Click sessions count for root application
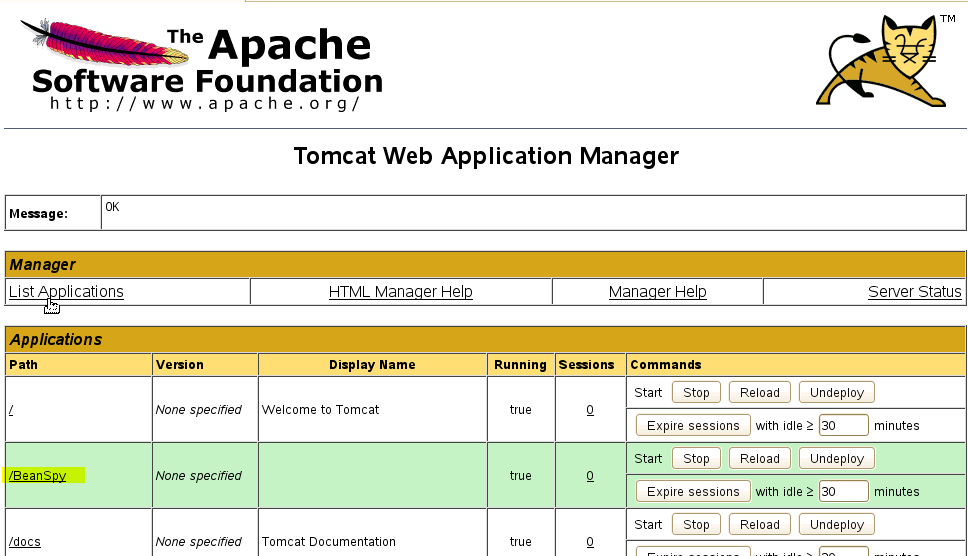This screenshot has width=968, height=556. [590, 410]
